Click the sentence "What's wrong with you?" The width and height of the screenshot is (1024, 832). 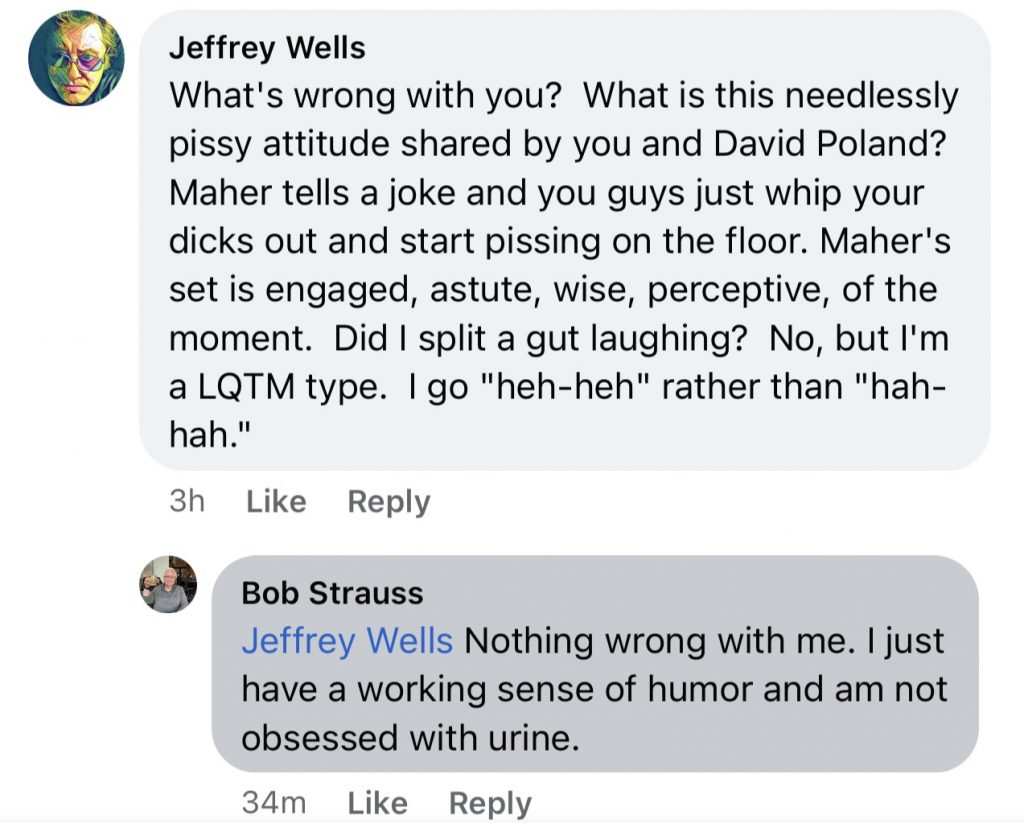tap(366, 96)
